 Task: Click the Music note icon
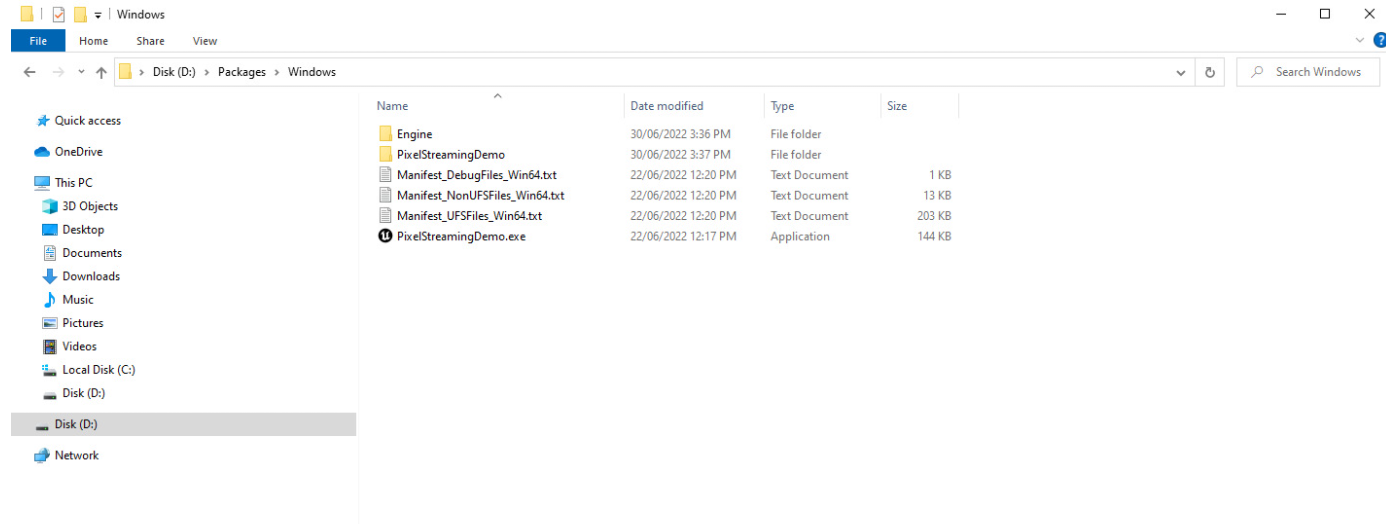[50, 300]
